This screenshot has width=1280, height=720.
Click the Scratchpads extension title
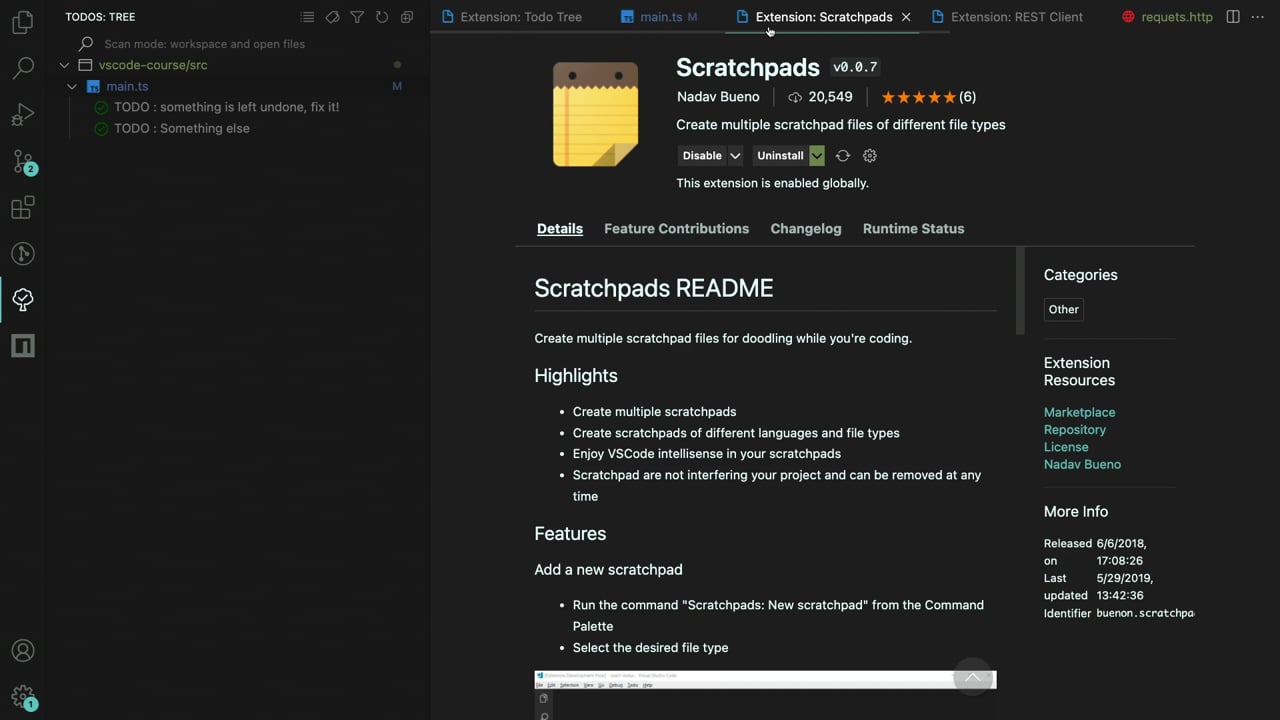click(748, 67)
